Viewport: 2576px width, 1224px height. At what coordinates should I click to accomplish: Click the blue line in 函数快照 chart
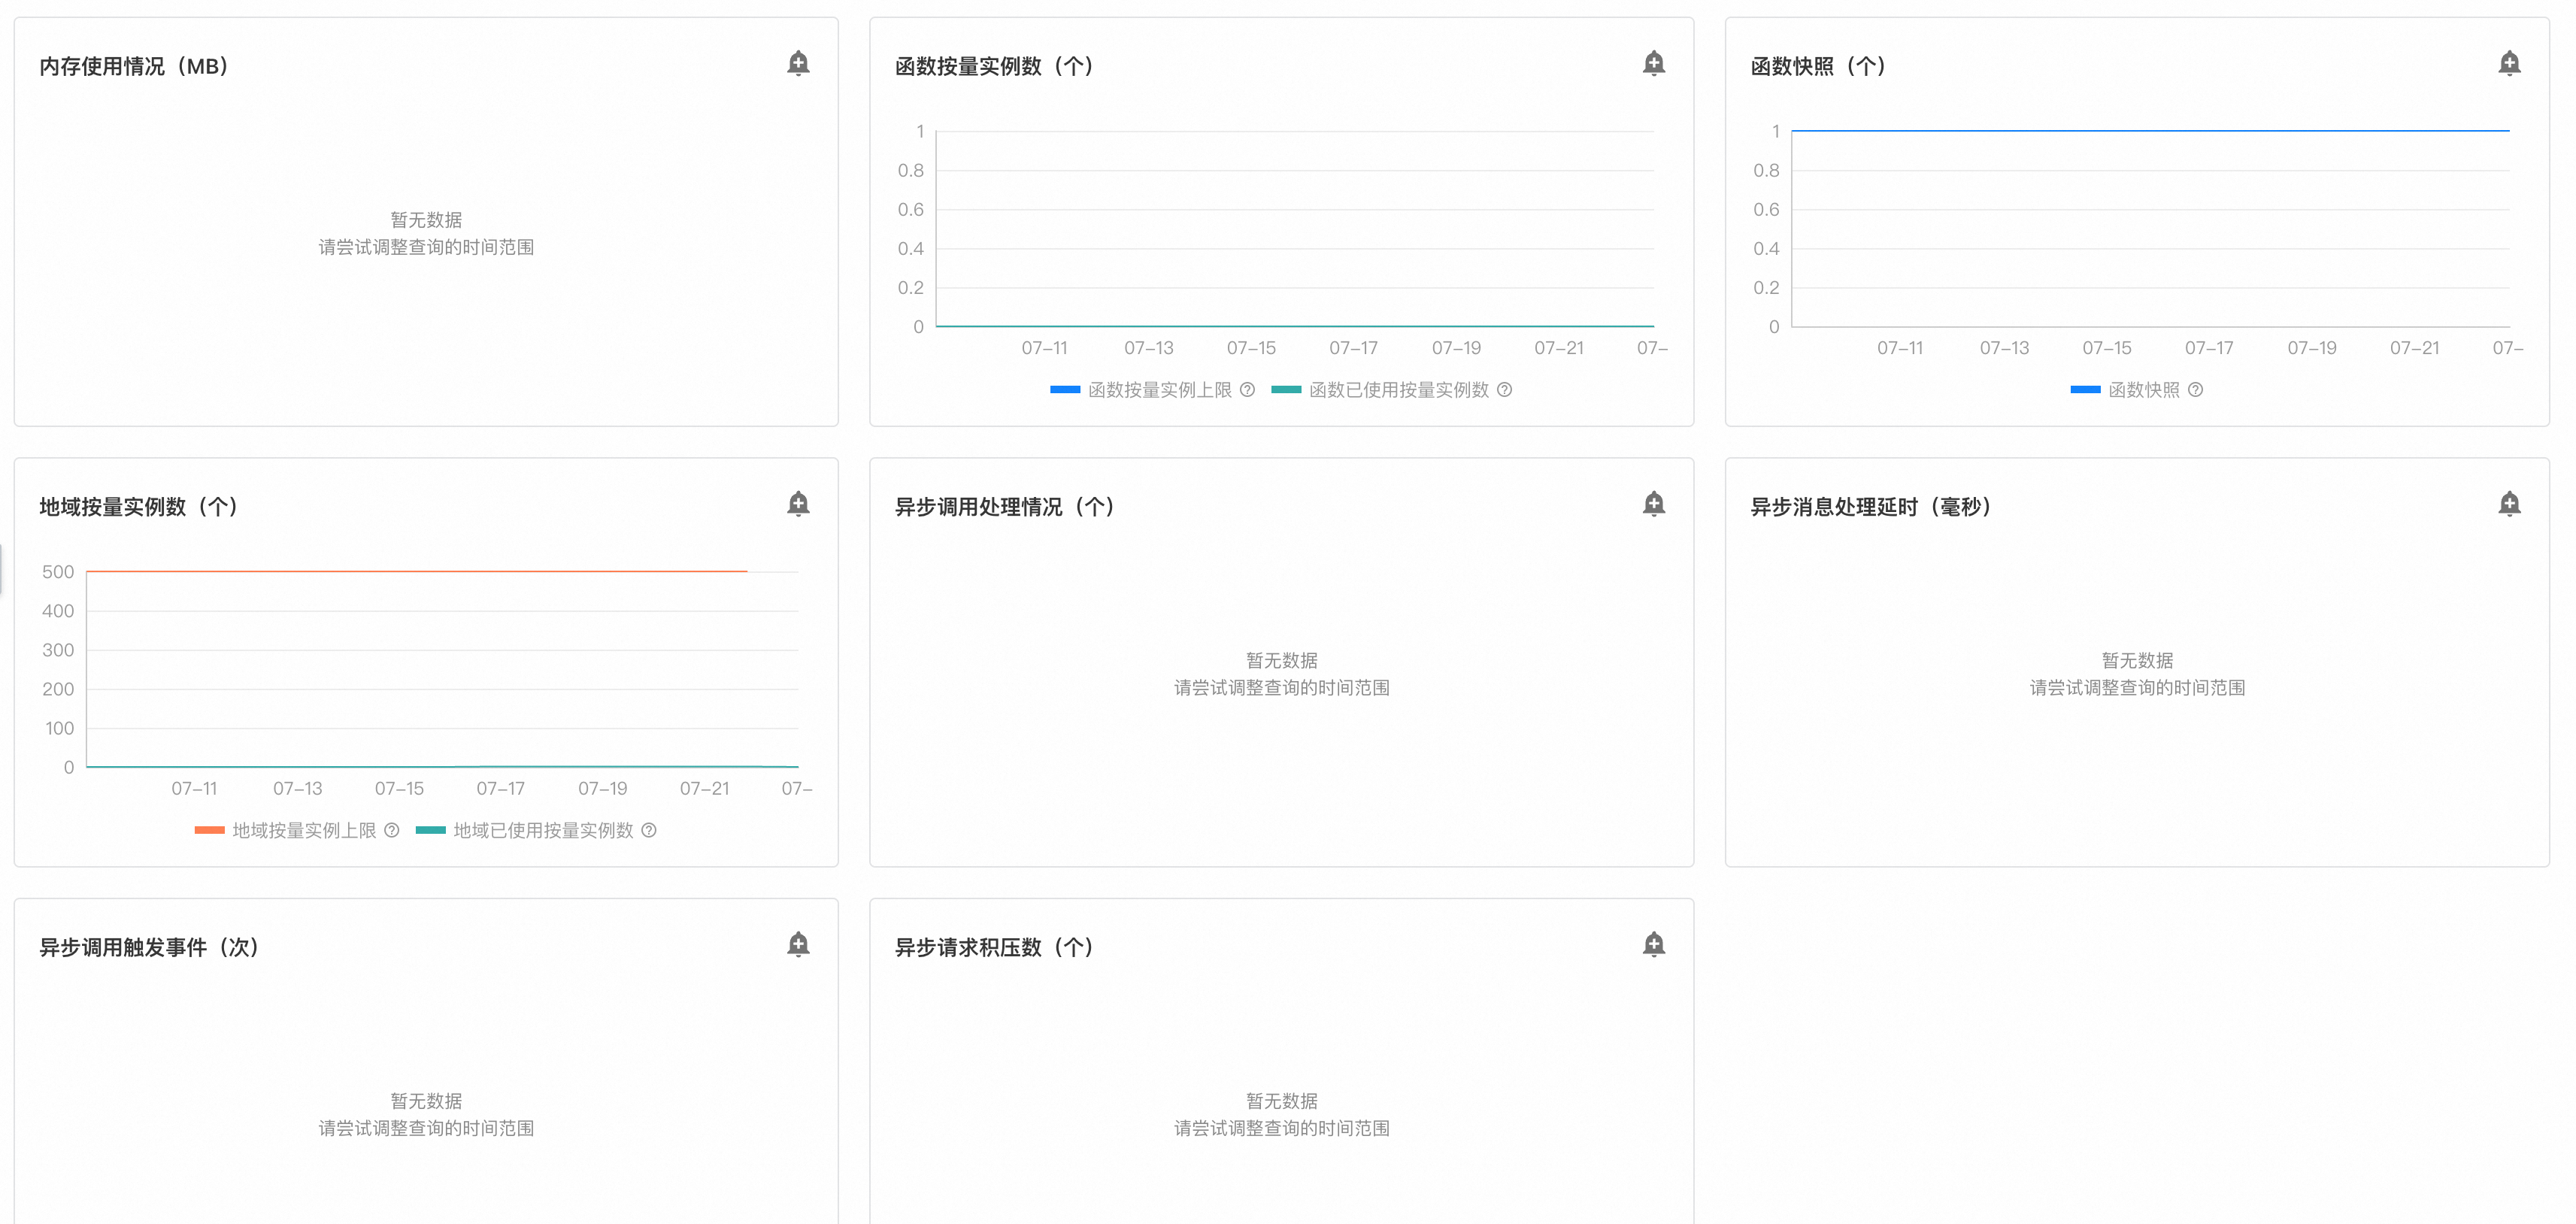2150,131
